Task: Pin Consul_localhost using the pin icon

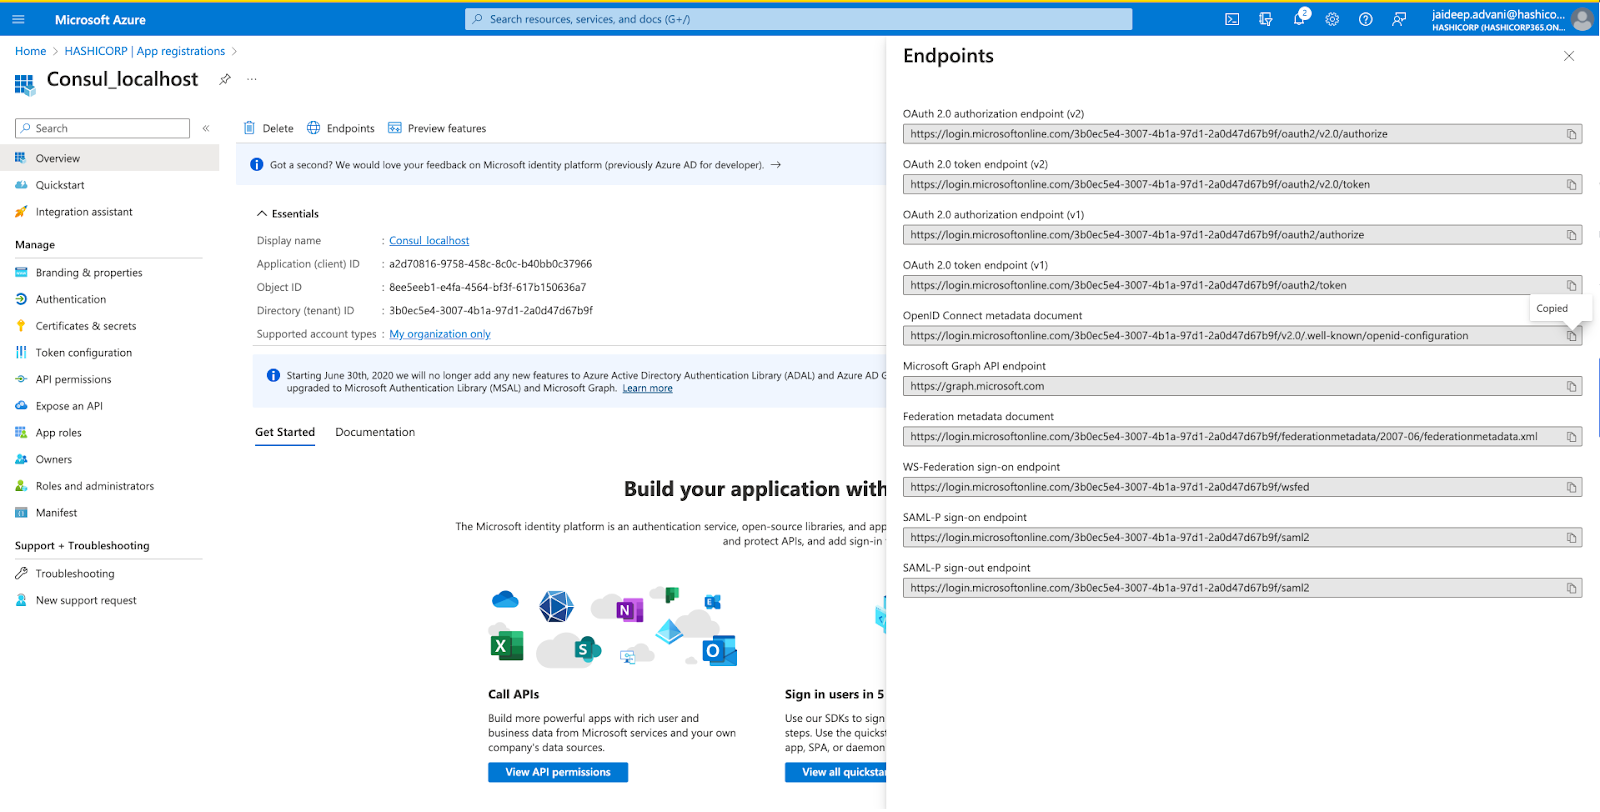Action: coord(225,79)
